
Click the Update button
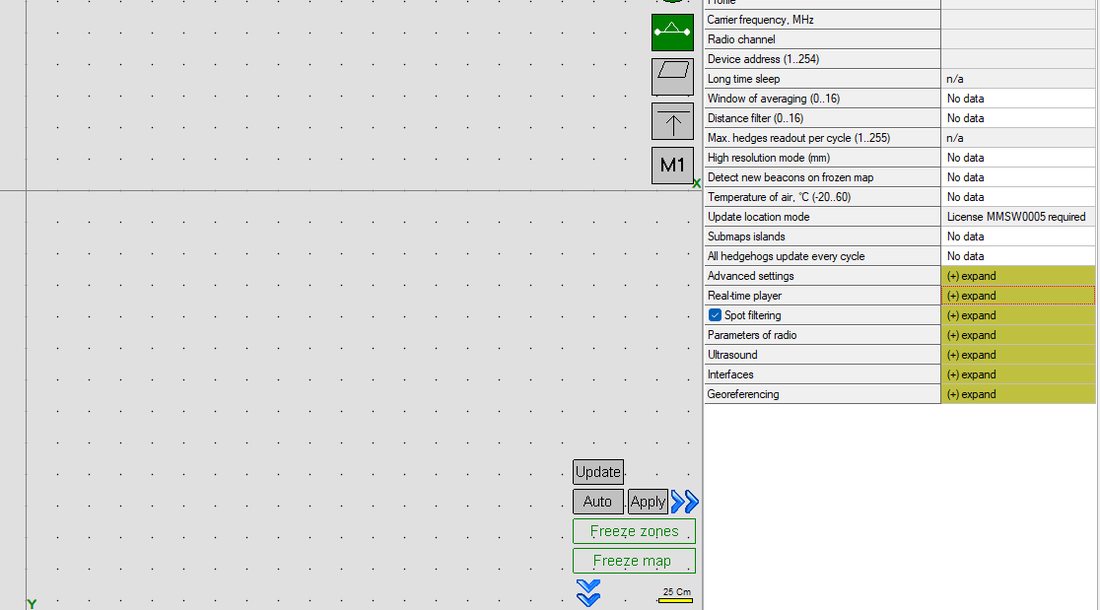click(598, 472)
